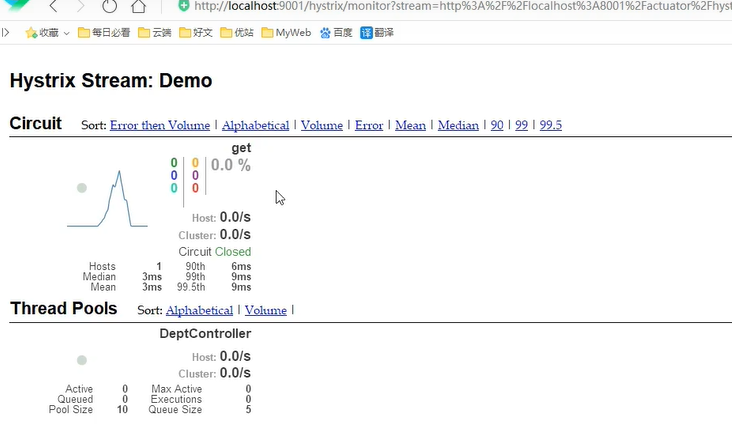Click the Circuit Closed status text
Viewport: 732px width, 443px height.
215,252
